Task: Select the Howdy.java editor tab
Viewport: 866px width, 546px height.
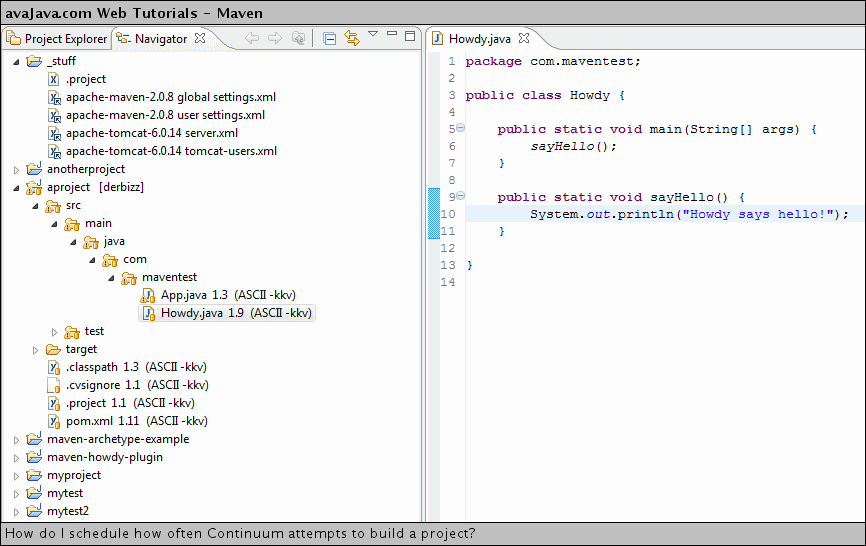Action: [x=479, y=39]
